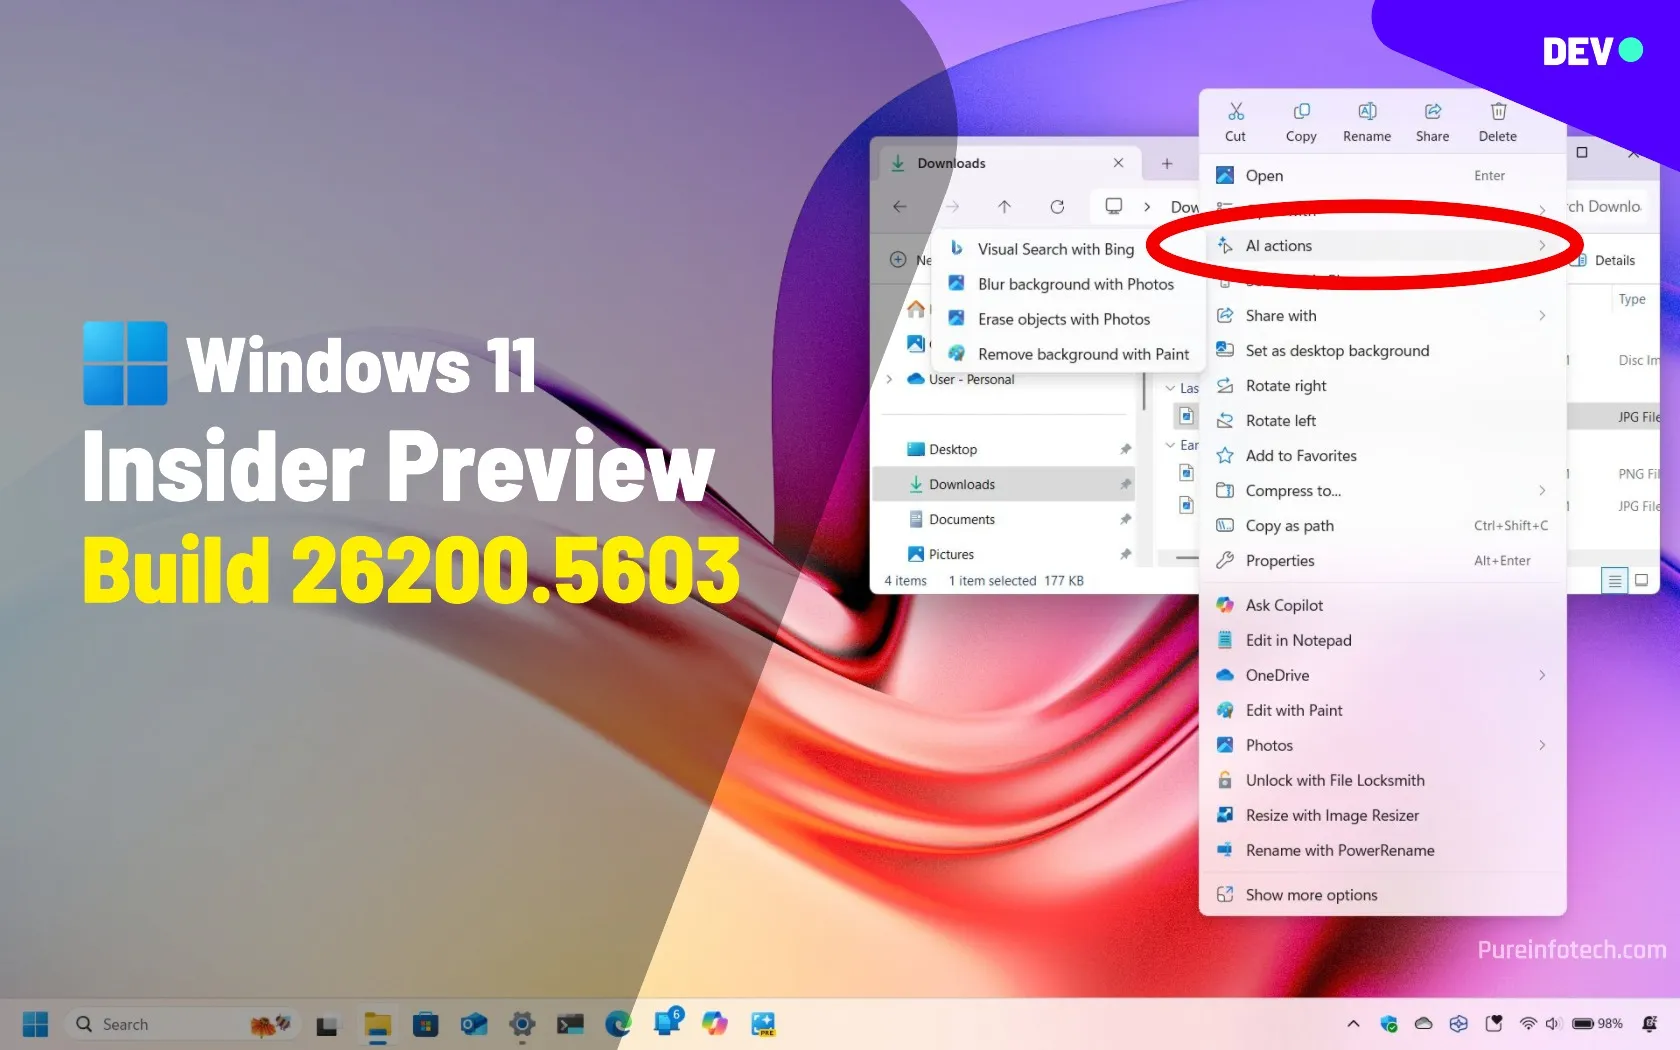The width and height of the screenshot is (1680, 1050).
Task: Refresh the File Explorer folder
Action: pyautogui.click(x=1057, y=206)
